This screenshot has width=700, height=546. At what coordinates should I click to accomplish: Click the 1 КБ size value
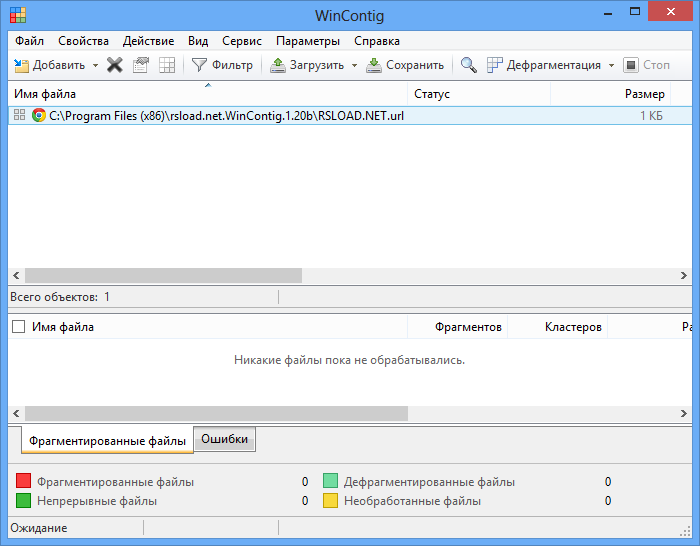651,116
